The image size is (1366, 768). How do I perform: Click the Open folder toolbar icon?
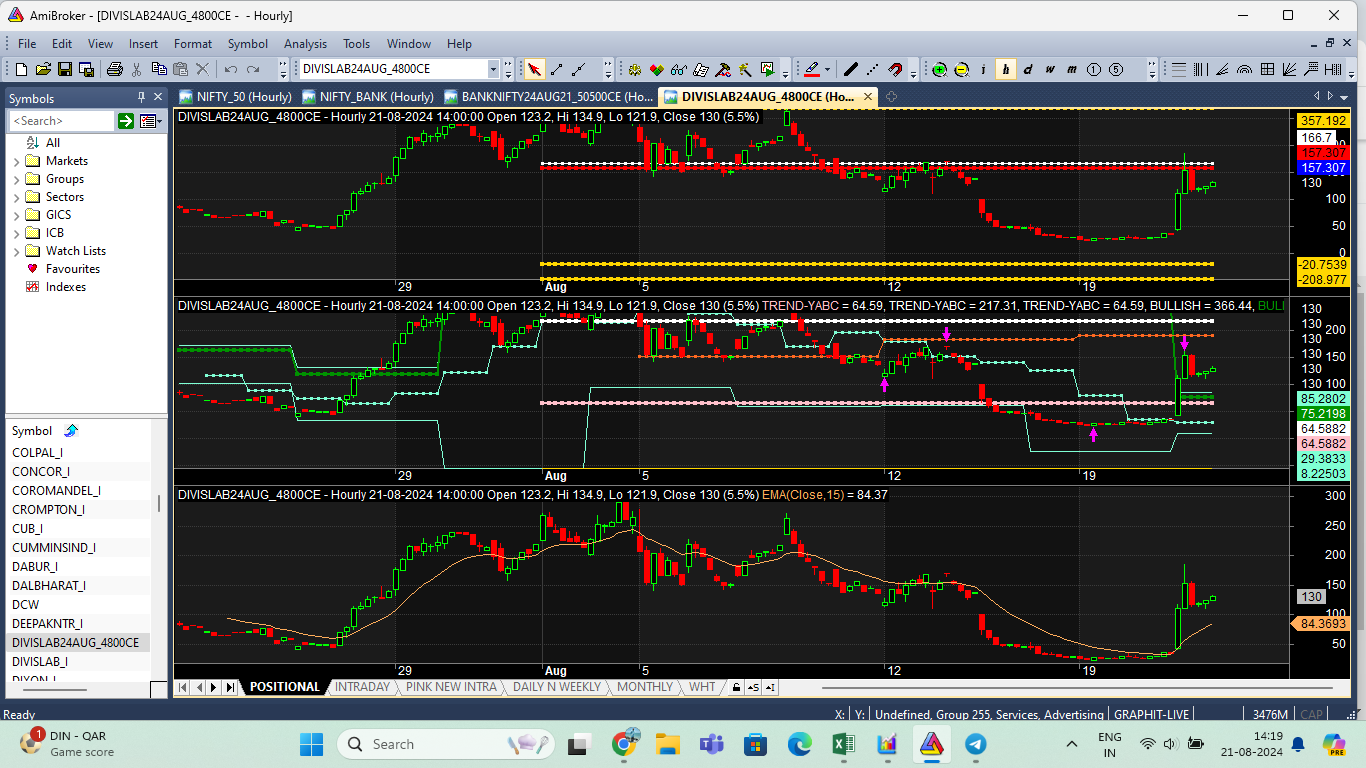click(x=43, y=69)
